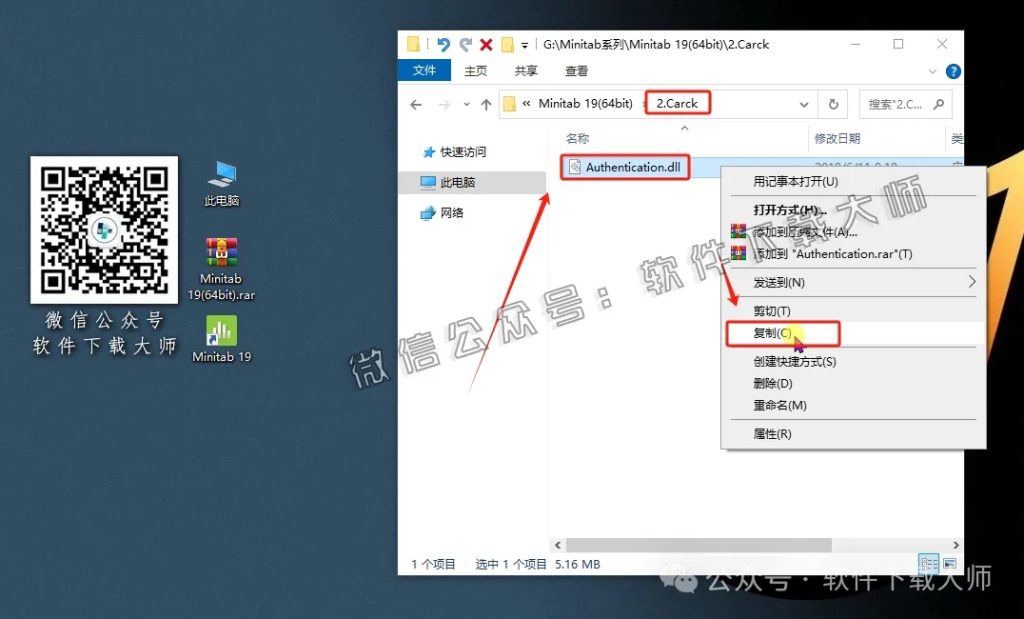Click the refresh icon next to the address bar
The image size is (1024, 619).
coord(834,103)
